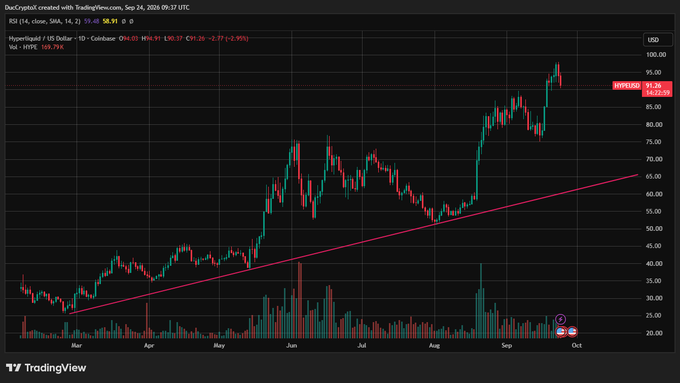Screen dimensions: 680x383
Task: Click the Mar label on the time axis
Action: coord(76,346)
